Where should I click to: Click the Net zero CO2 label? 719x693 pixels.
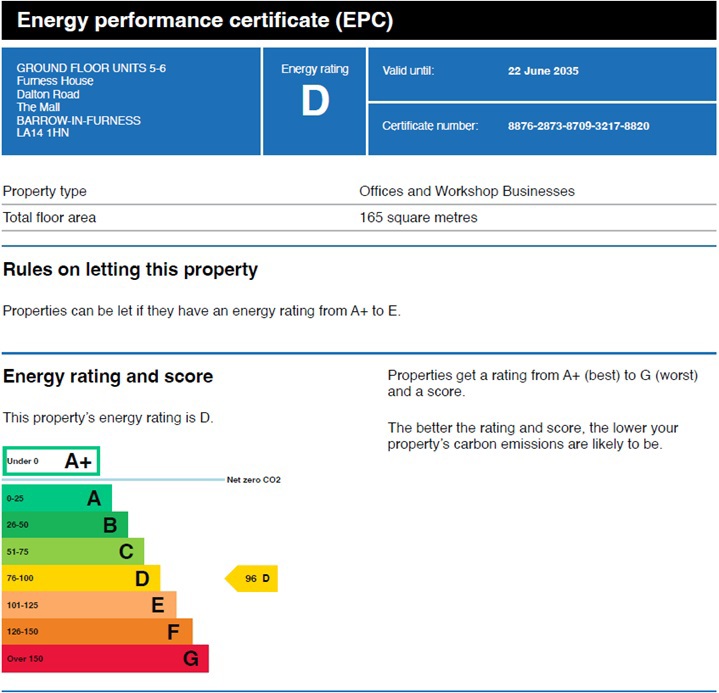click(x=254, y=480)
